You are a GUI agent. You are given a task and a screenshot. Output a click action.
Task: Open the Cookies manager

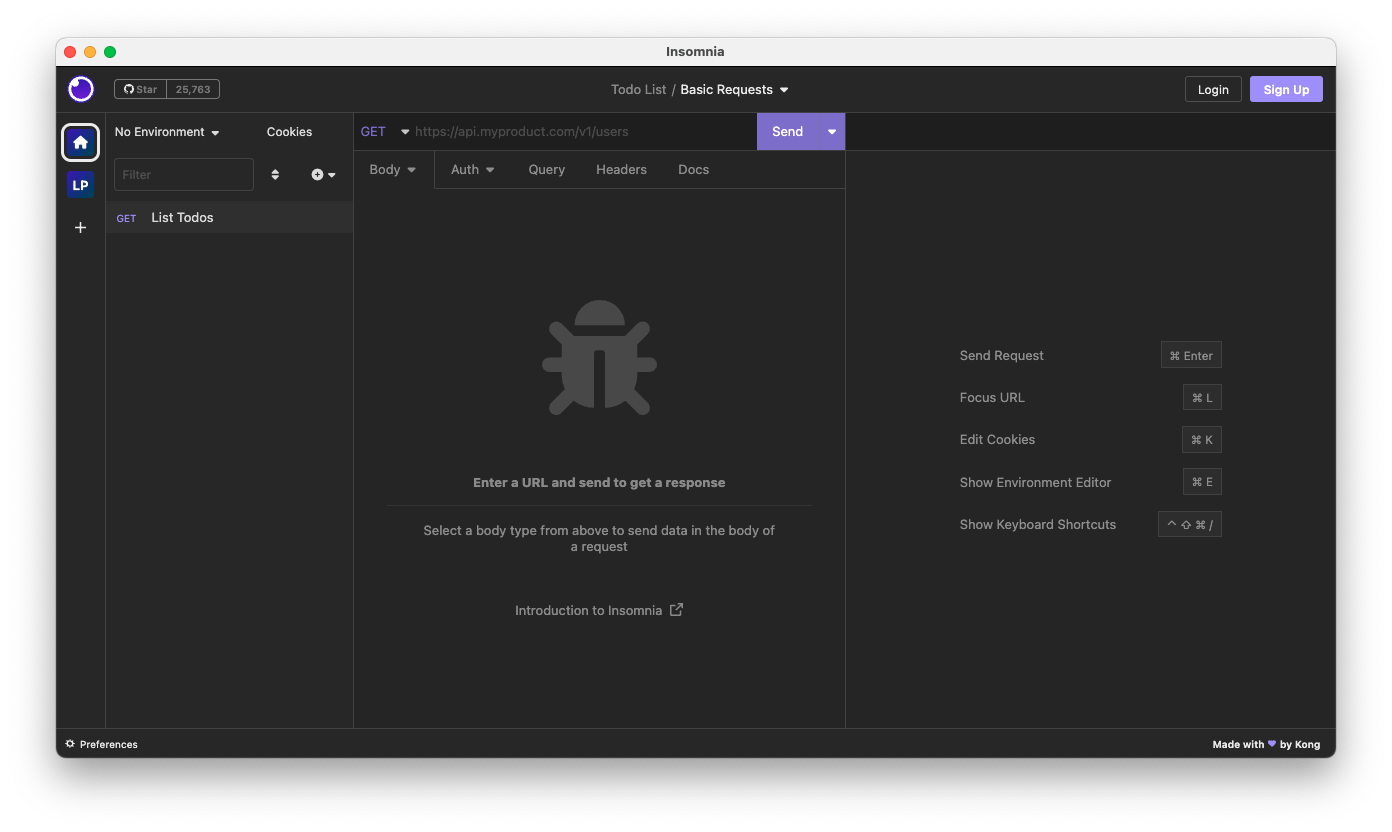[289, 131]
